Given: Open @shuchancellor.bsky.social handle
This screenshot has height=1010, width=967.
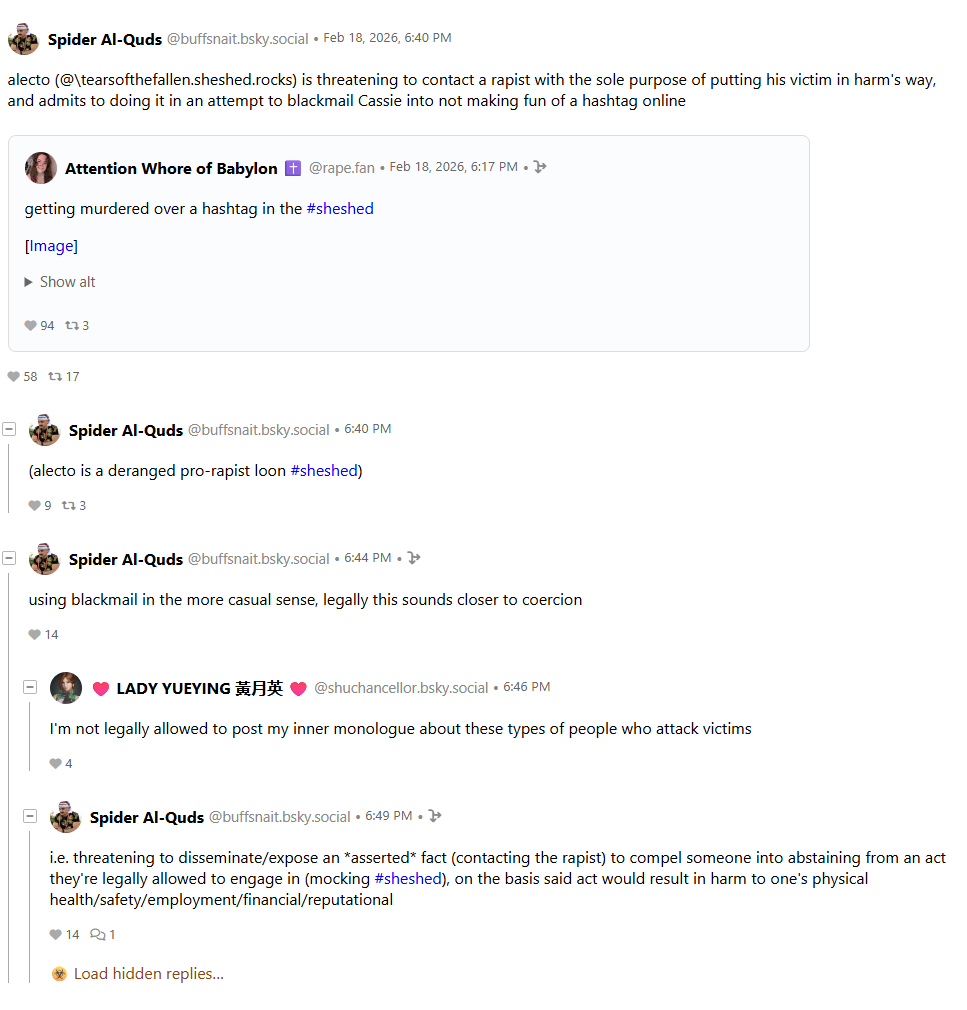Looking at the screenshot, I should click(x=401, y=688).
